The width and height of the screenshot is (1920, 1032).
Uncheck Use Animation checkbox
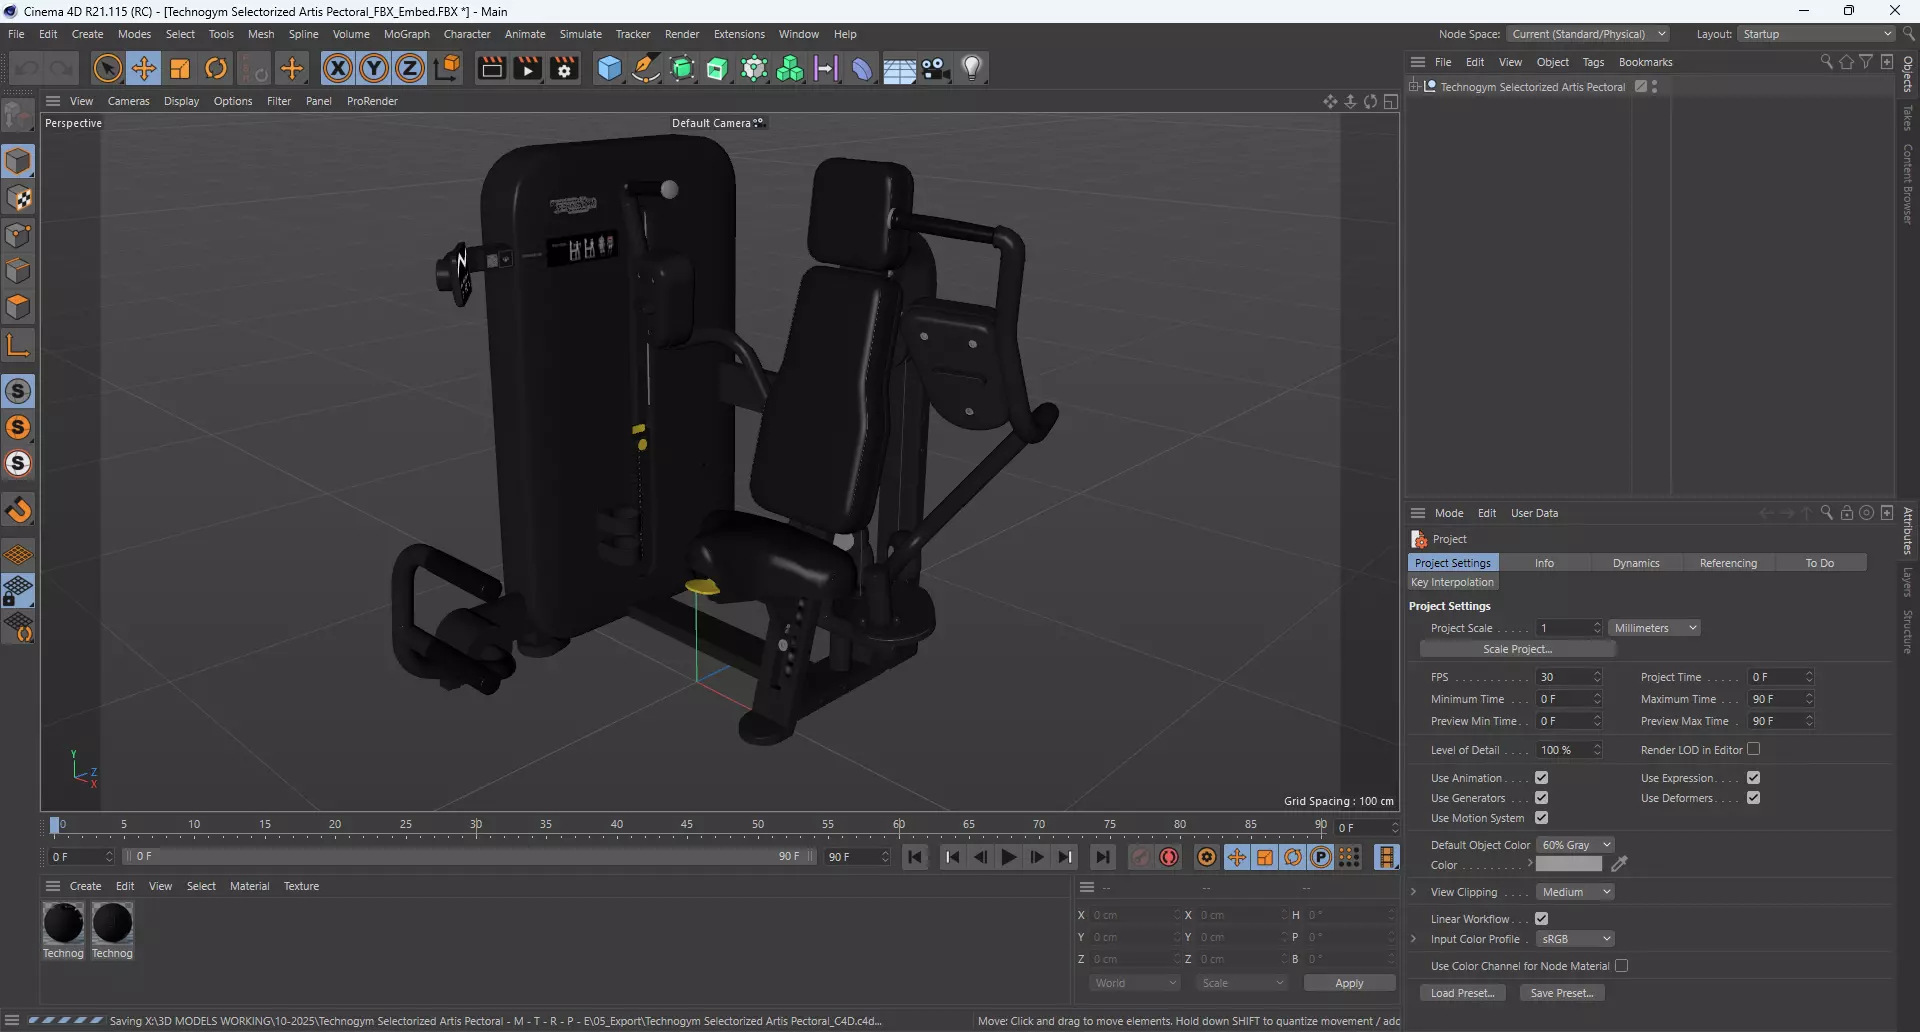coord(1541,778)
